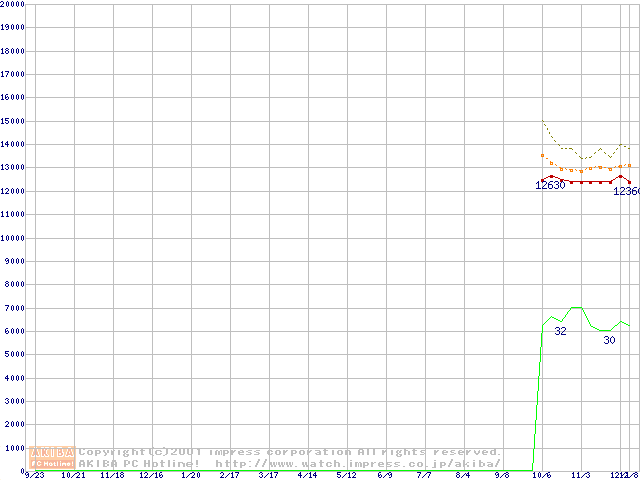Click the 9/23 date on x-axis
This screenshot has width=640, height=480.
[34, 476]
